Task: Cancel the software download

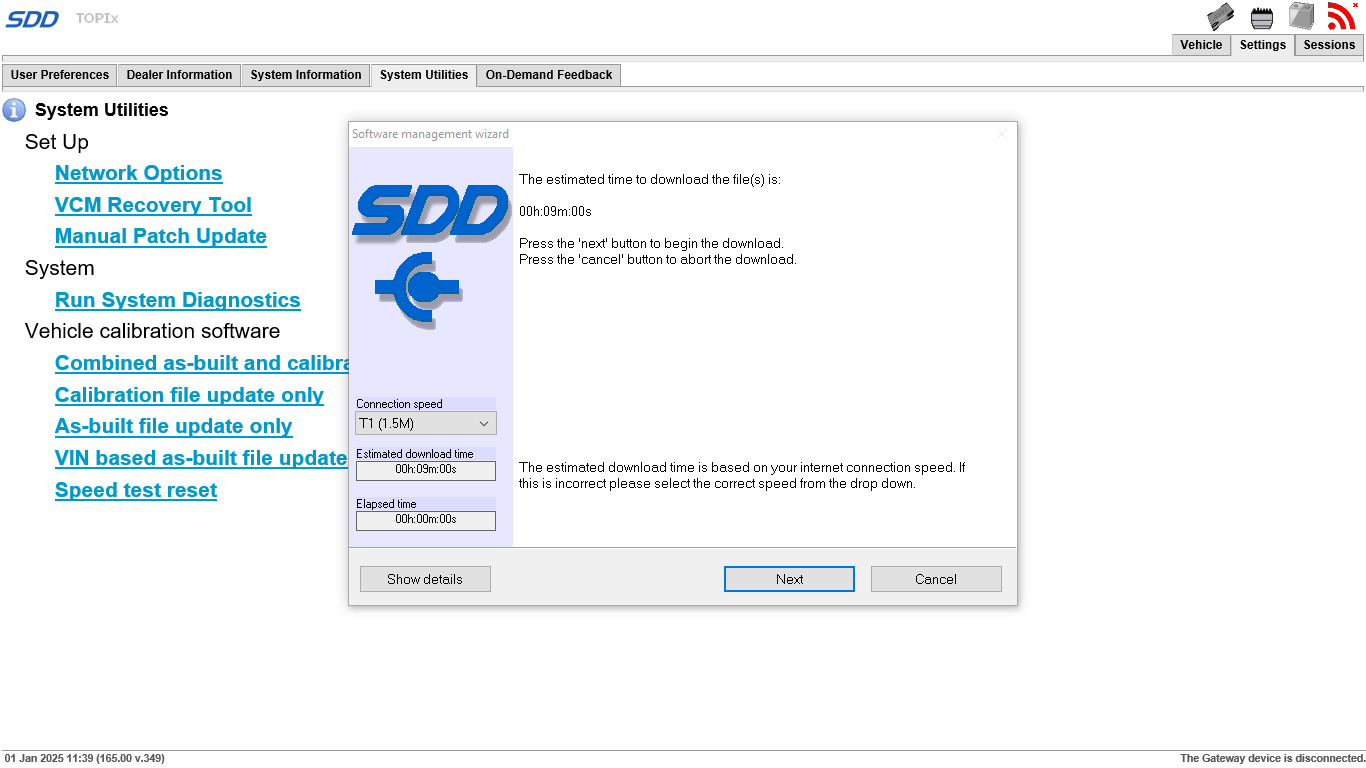Action: 936,579
